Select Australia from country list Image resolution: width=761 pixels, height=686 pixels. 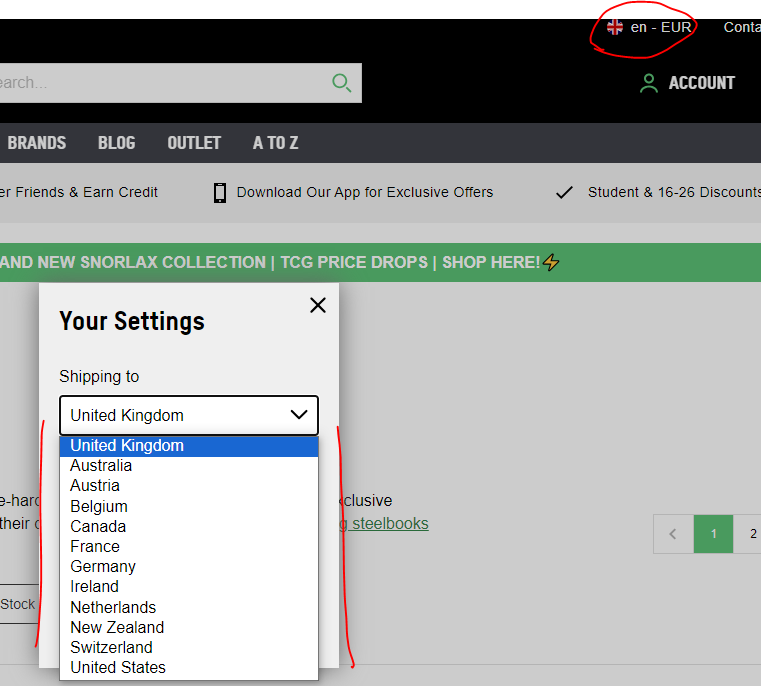point(189,466)
